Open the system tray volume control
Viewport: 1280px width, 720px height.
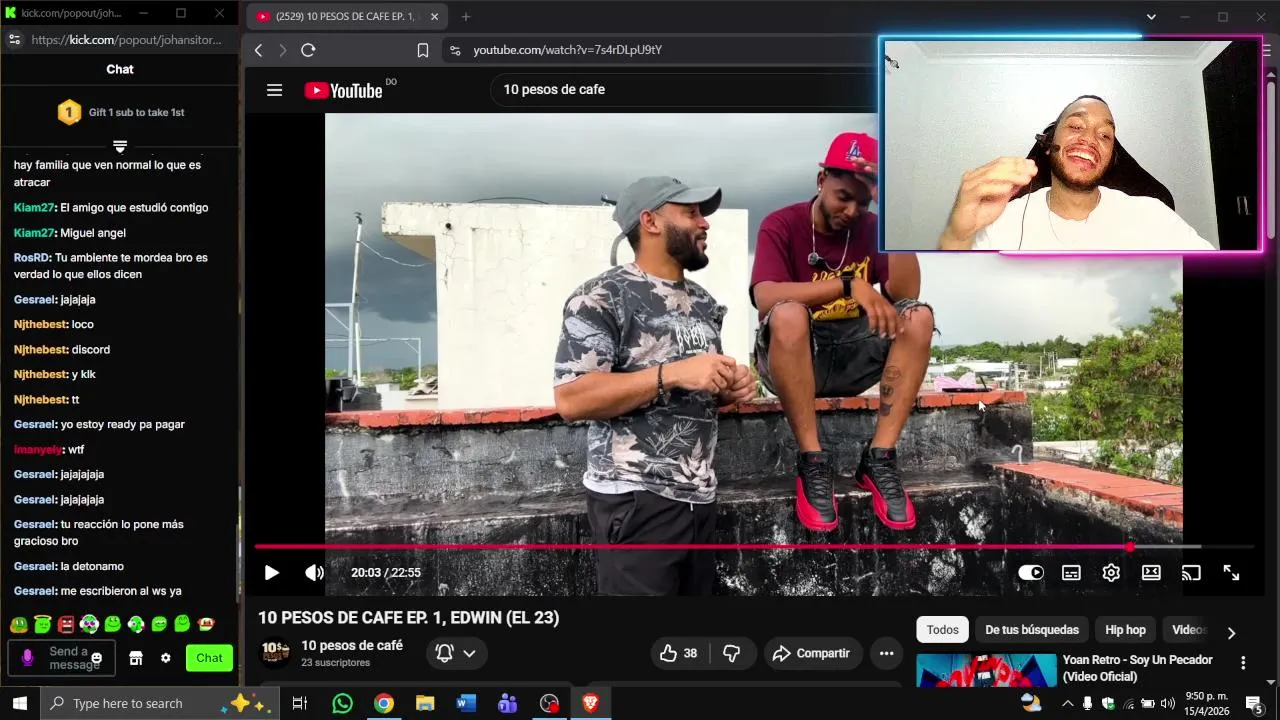pyautogui.click(x=1167, y=704)
